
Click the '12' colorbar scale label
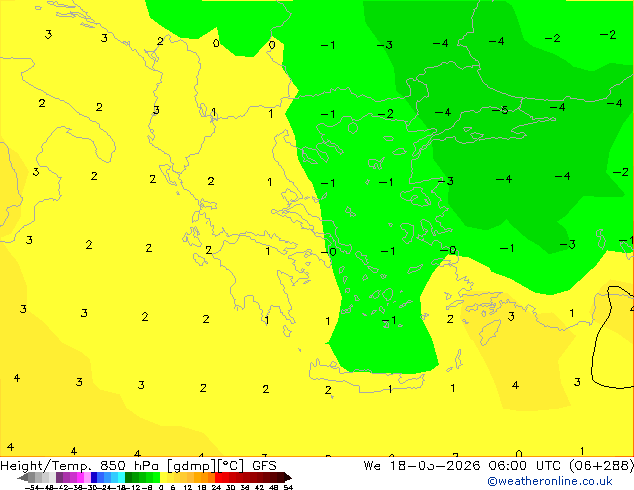pos(188,487)
